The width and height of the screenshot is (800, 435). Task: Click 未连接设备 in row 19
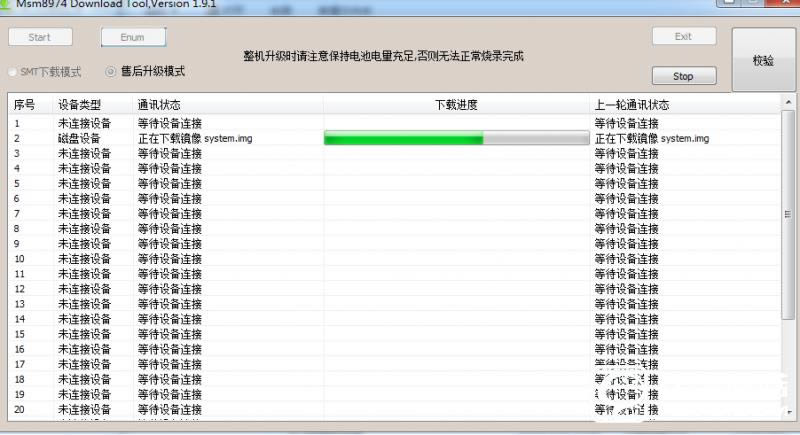(x=84, y=394)
